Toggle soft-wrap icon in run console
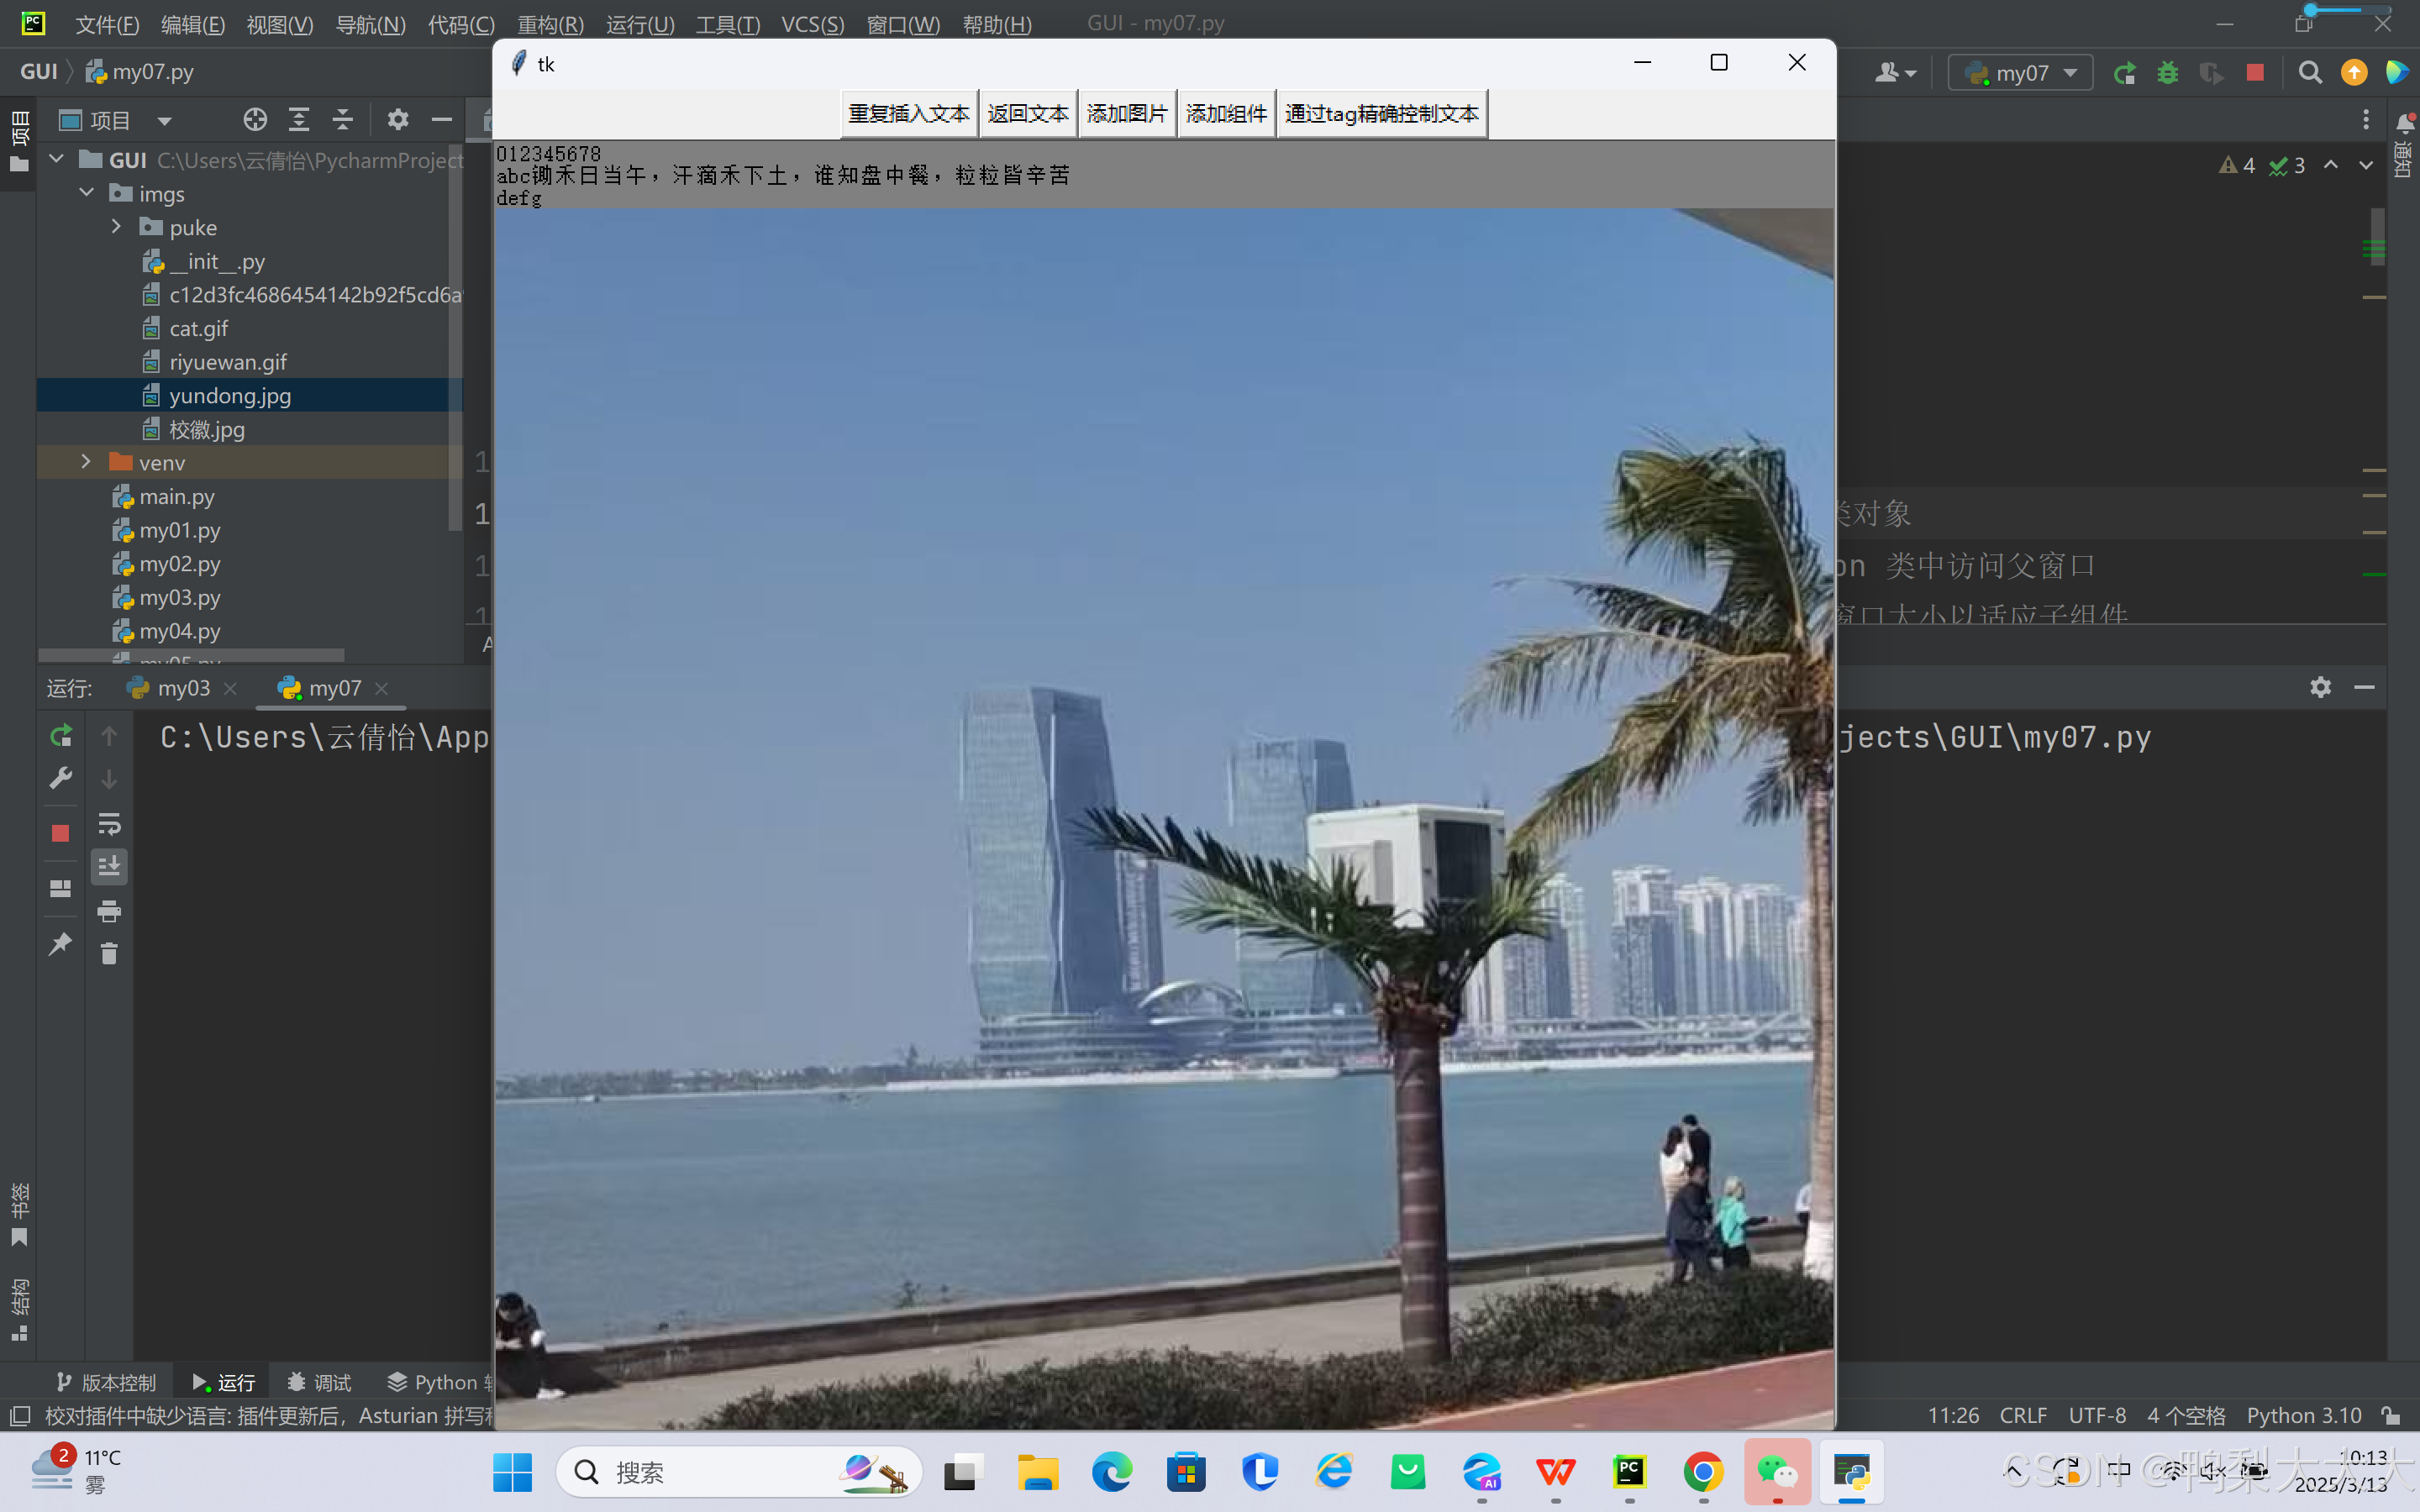 (x=109, y=824)
